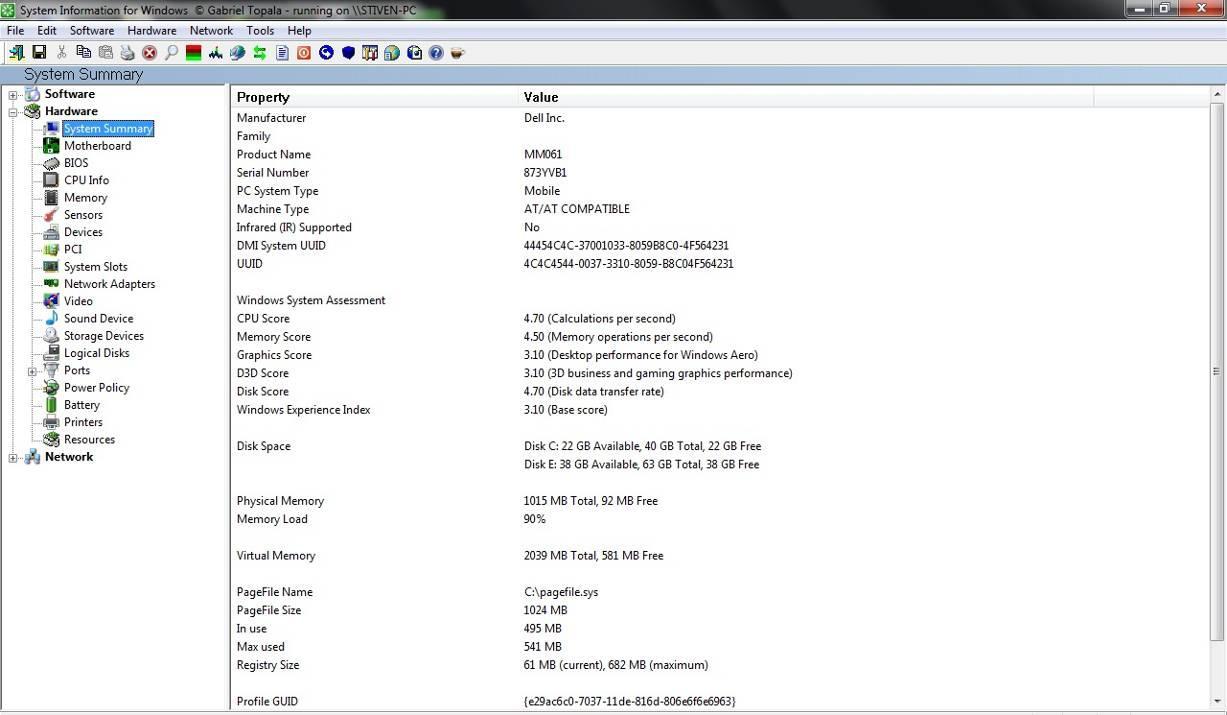Click the tools cabinet toolbar icon

coord(370,52)
